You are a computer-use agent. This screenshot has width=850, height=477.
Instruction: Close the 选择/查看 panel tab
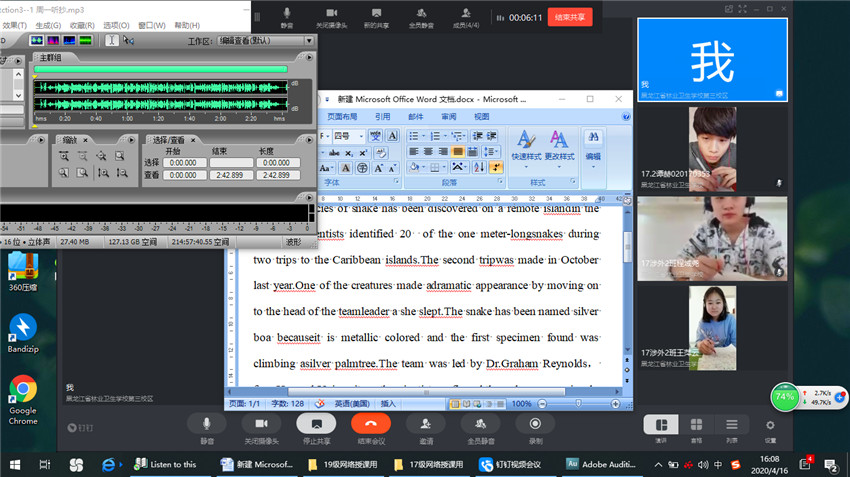[x=192, y=140]
